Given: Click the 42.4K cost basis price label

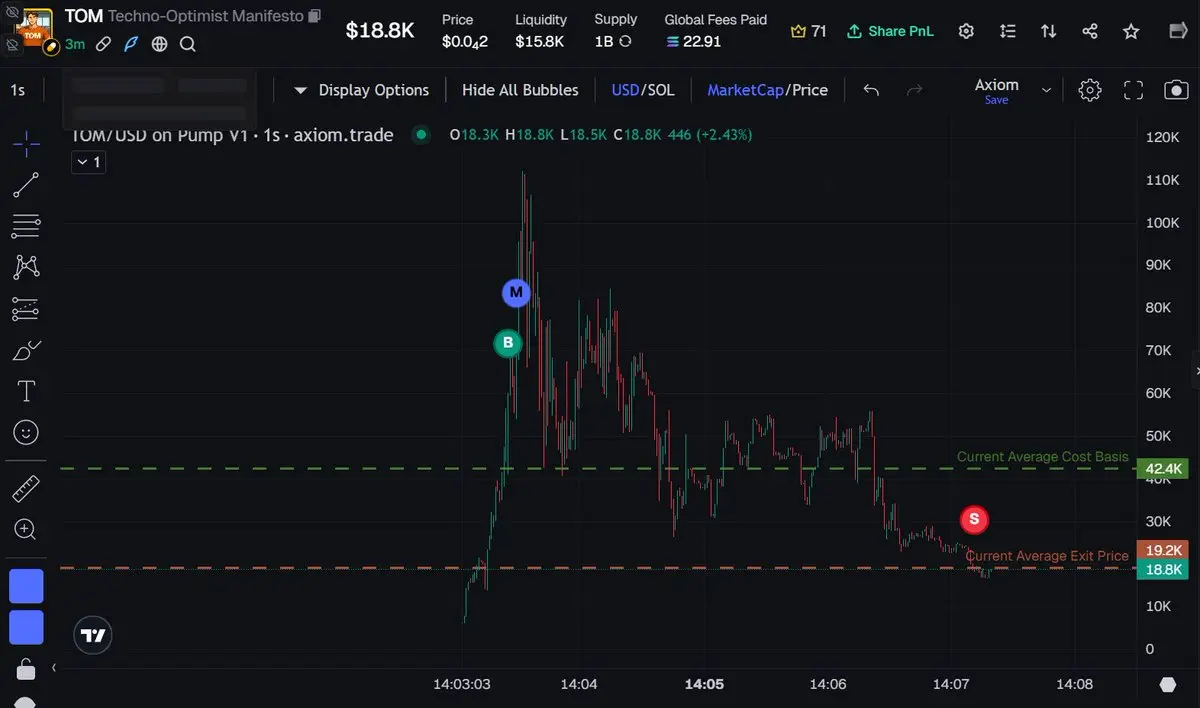Looking at the screenshot, I should click(1164, 468).
